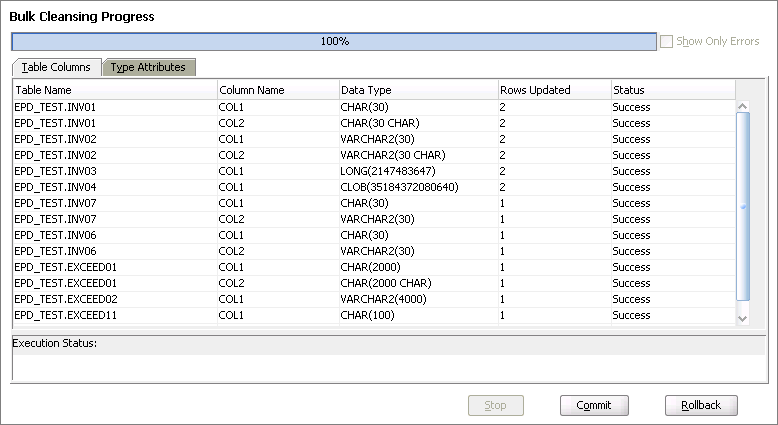Click the vertical scrollbar thumb
This screenshot has height=425, width=778.
point(742,205)
